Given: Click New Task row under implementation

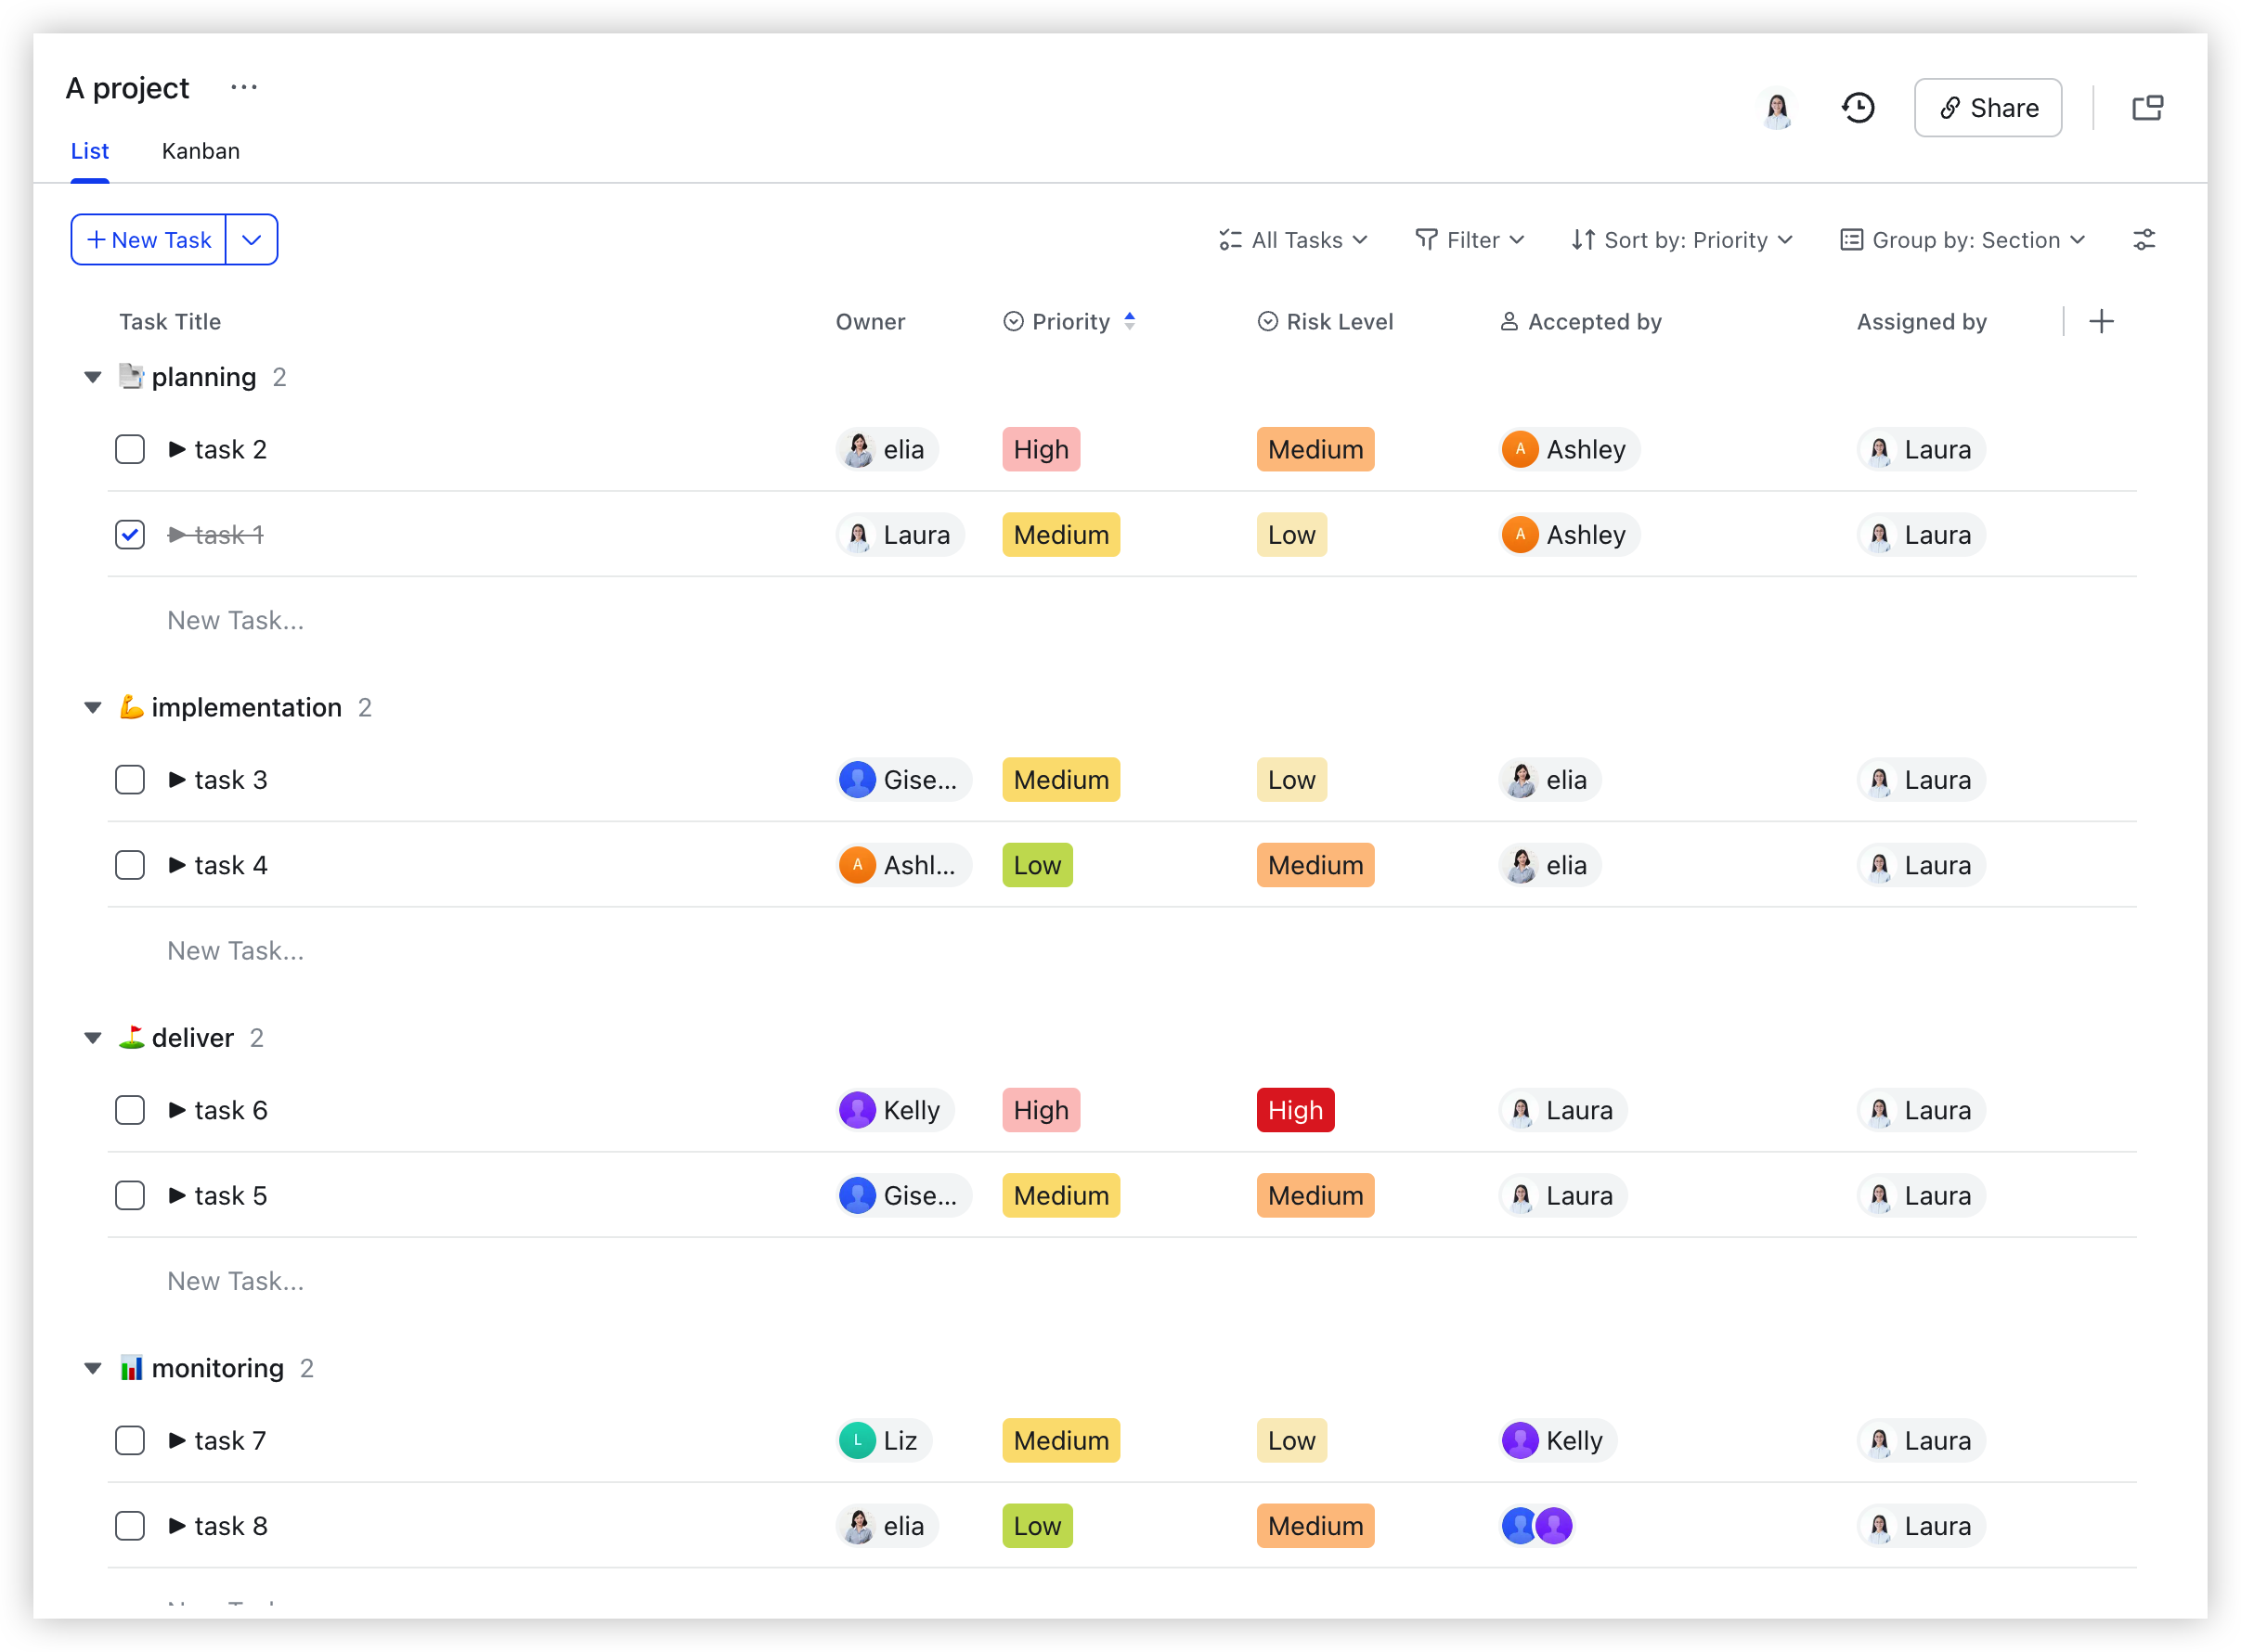Looking at the screenshot, I should click(x=236, y=950).
